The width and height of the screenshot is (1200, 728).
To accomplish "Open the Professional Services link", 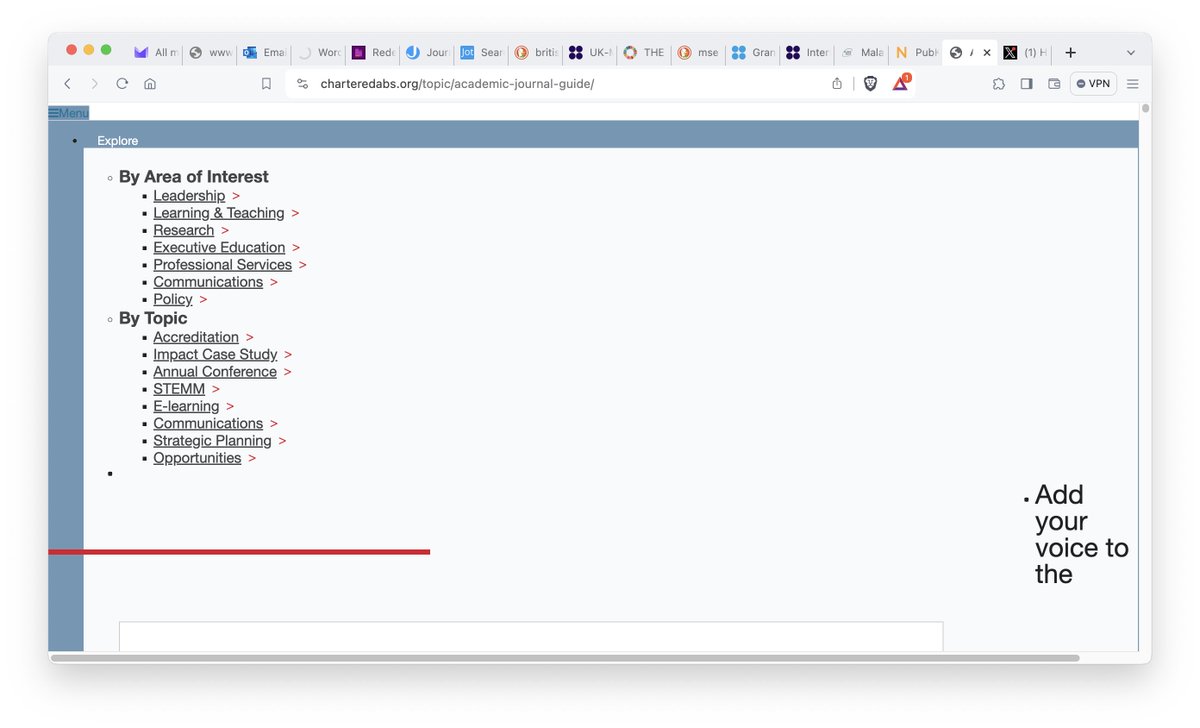I will pos(222,265).
